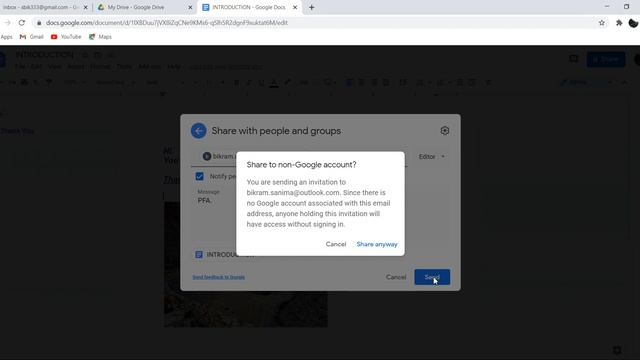Cancel the non-Google account confirmation popup
The height and width of the screenshot is (360, 640).
336,244
